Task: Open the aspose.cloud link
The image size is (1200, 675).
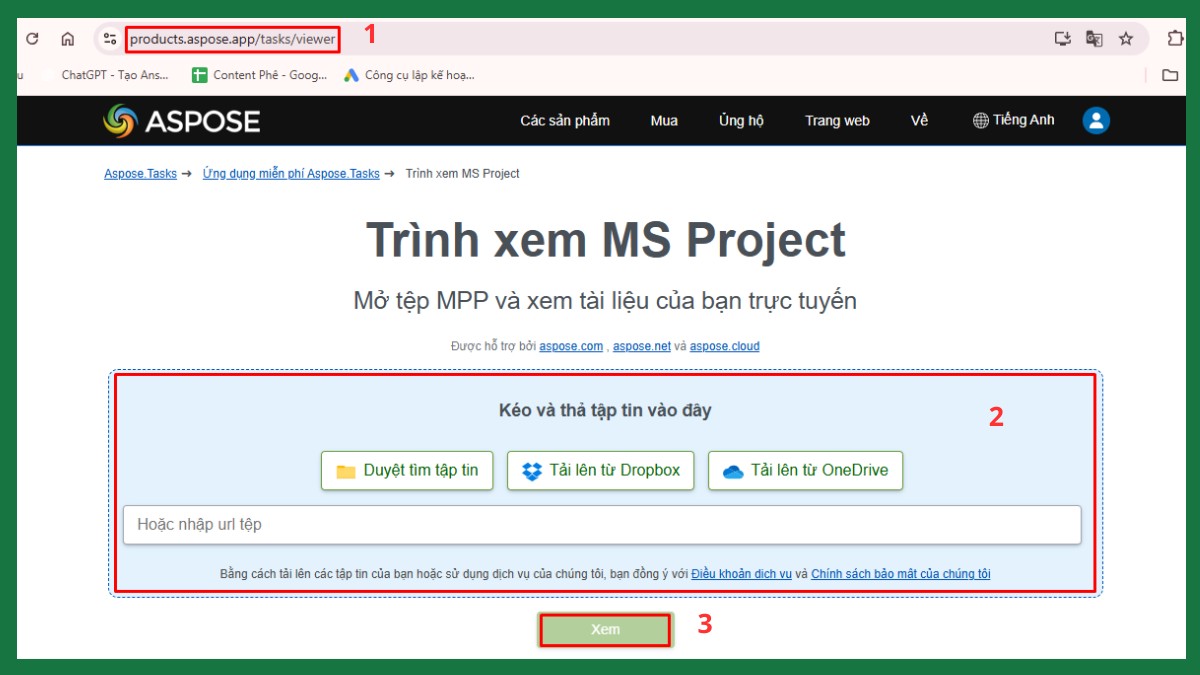Action: (724, 347)
